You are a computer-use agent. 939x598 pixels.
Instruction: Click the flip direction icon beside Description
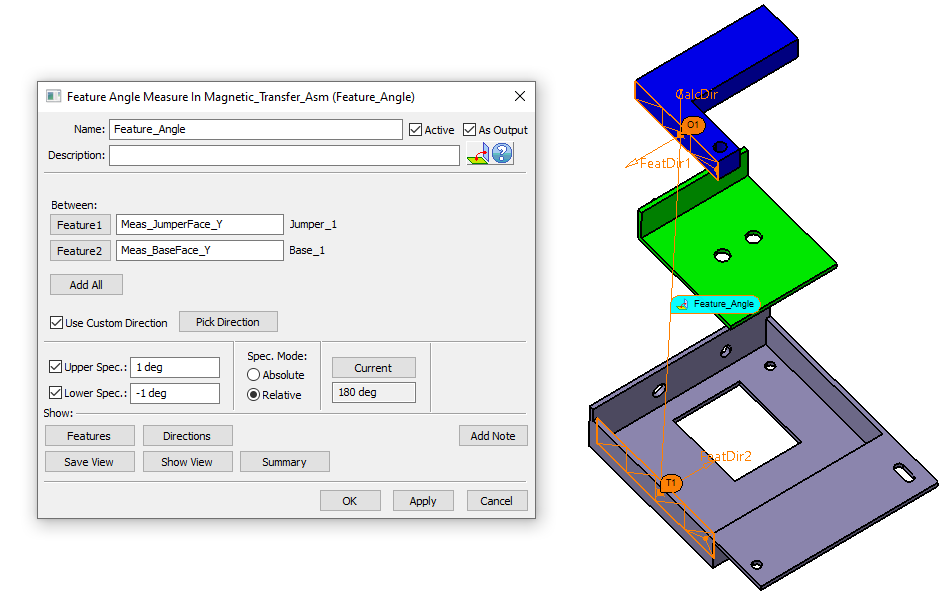coord(478,154)
